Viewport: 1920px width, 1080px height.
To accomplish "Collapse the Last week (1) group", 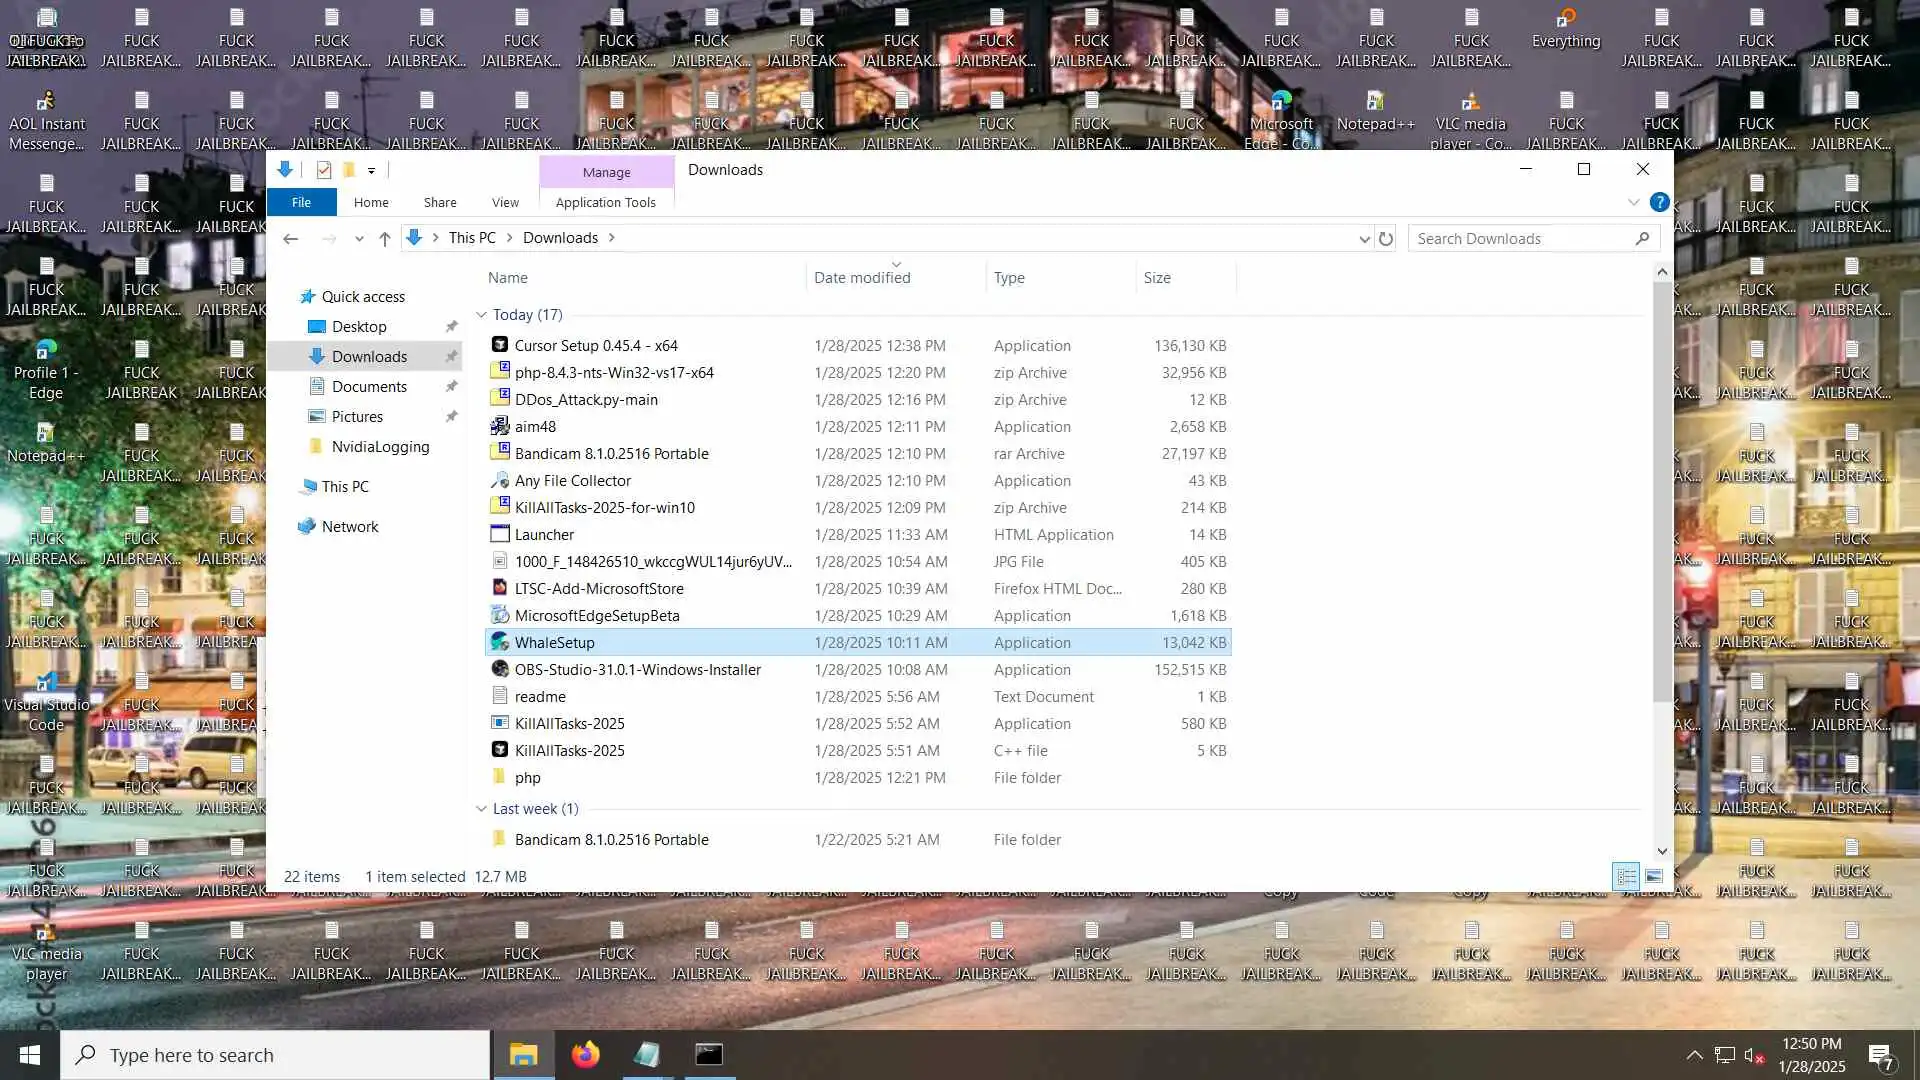I will tap(482, 809).
